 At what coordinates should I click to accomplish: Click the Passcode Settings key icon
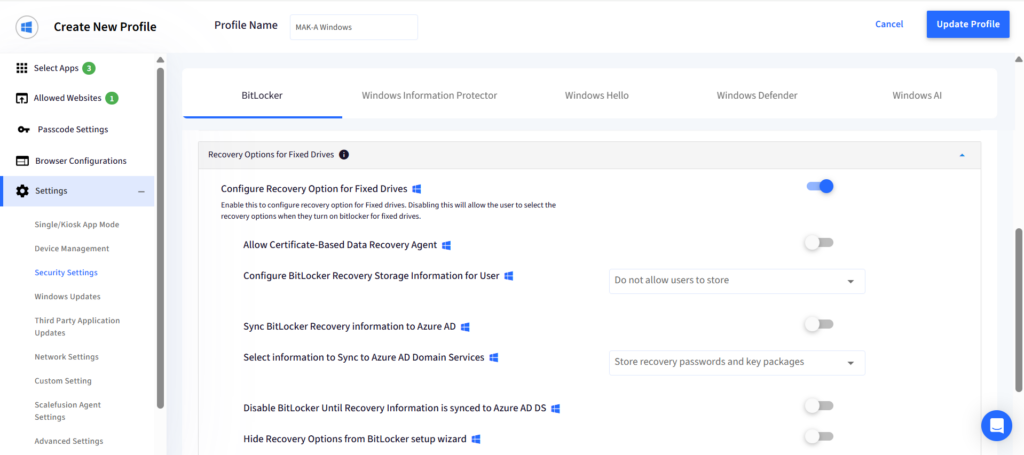click(x=24, y=130)
